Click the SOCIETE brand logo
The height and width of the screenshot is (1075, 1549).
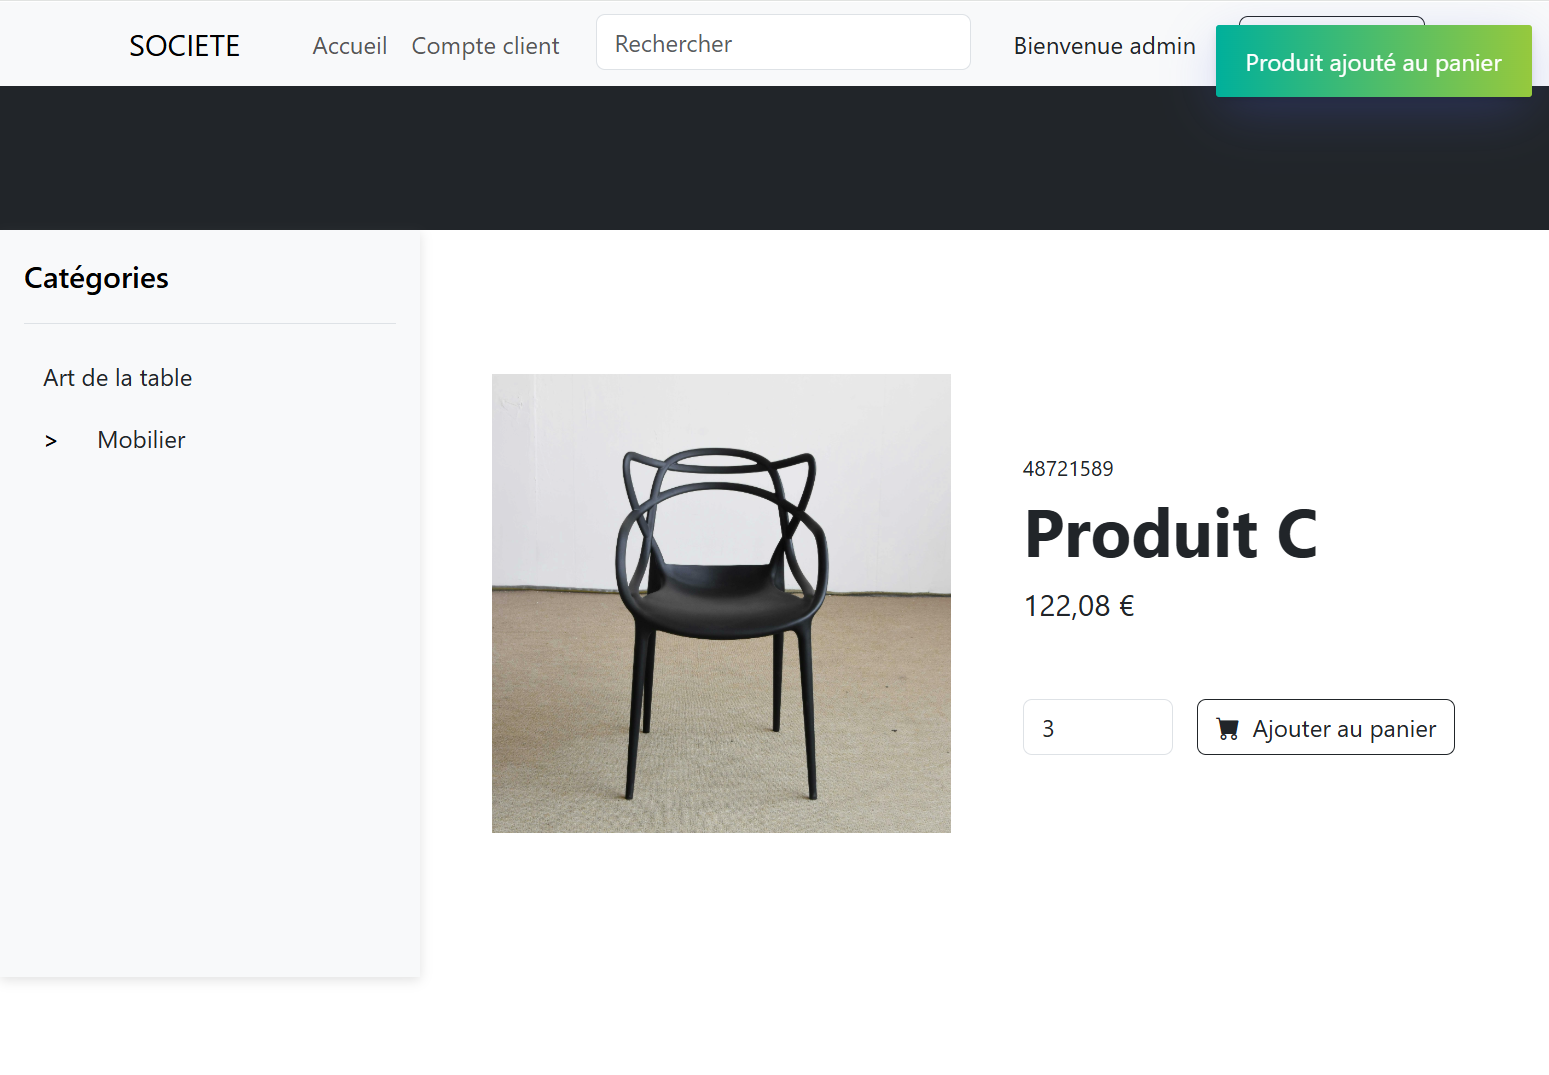[184, 46]
